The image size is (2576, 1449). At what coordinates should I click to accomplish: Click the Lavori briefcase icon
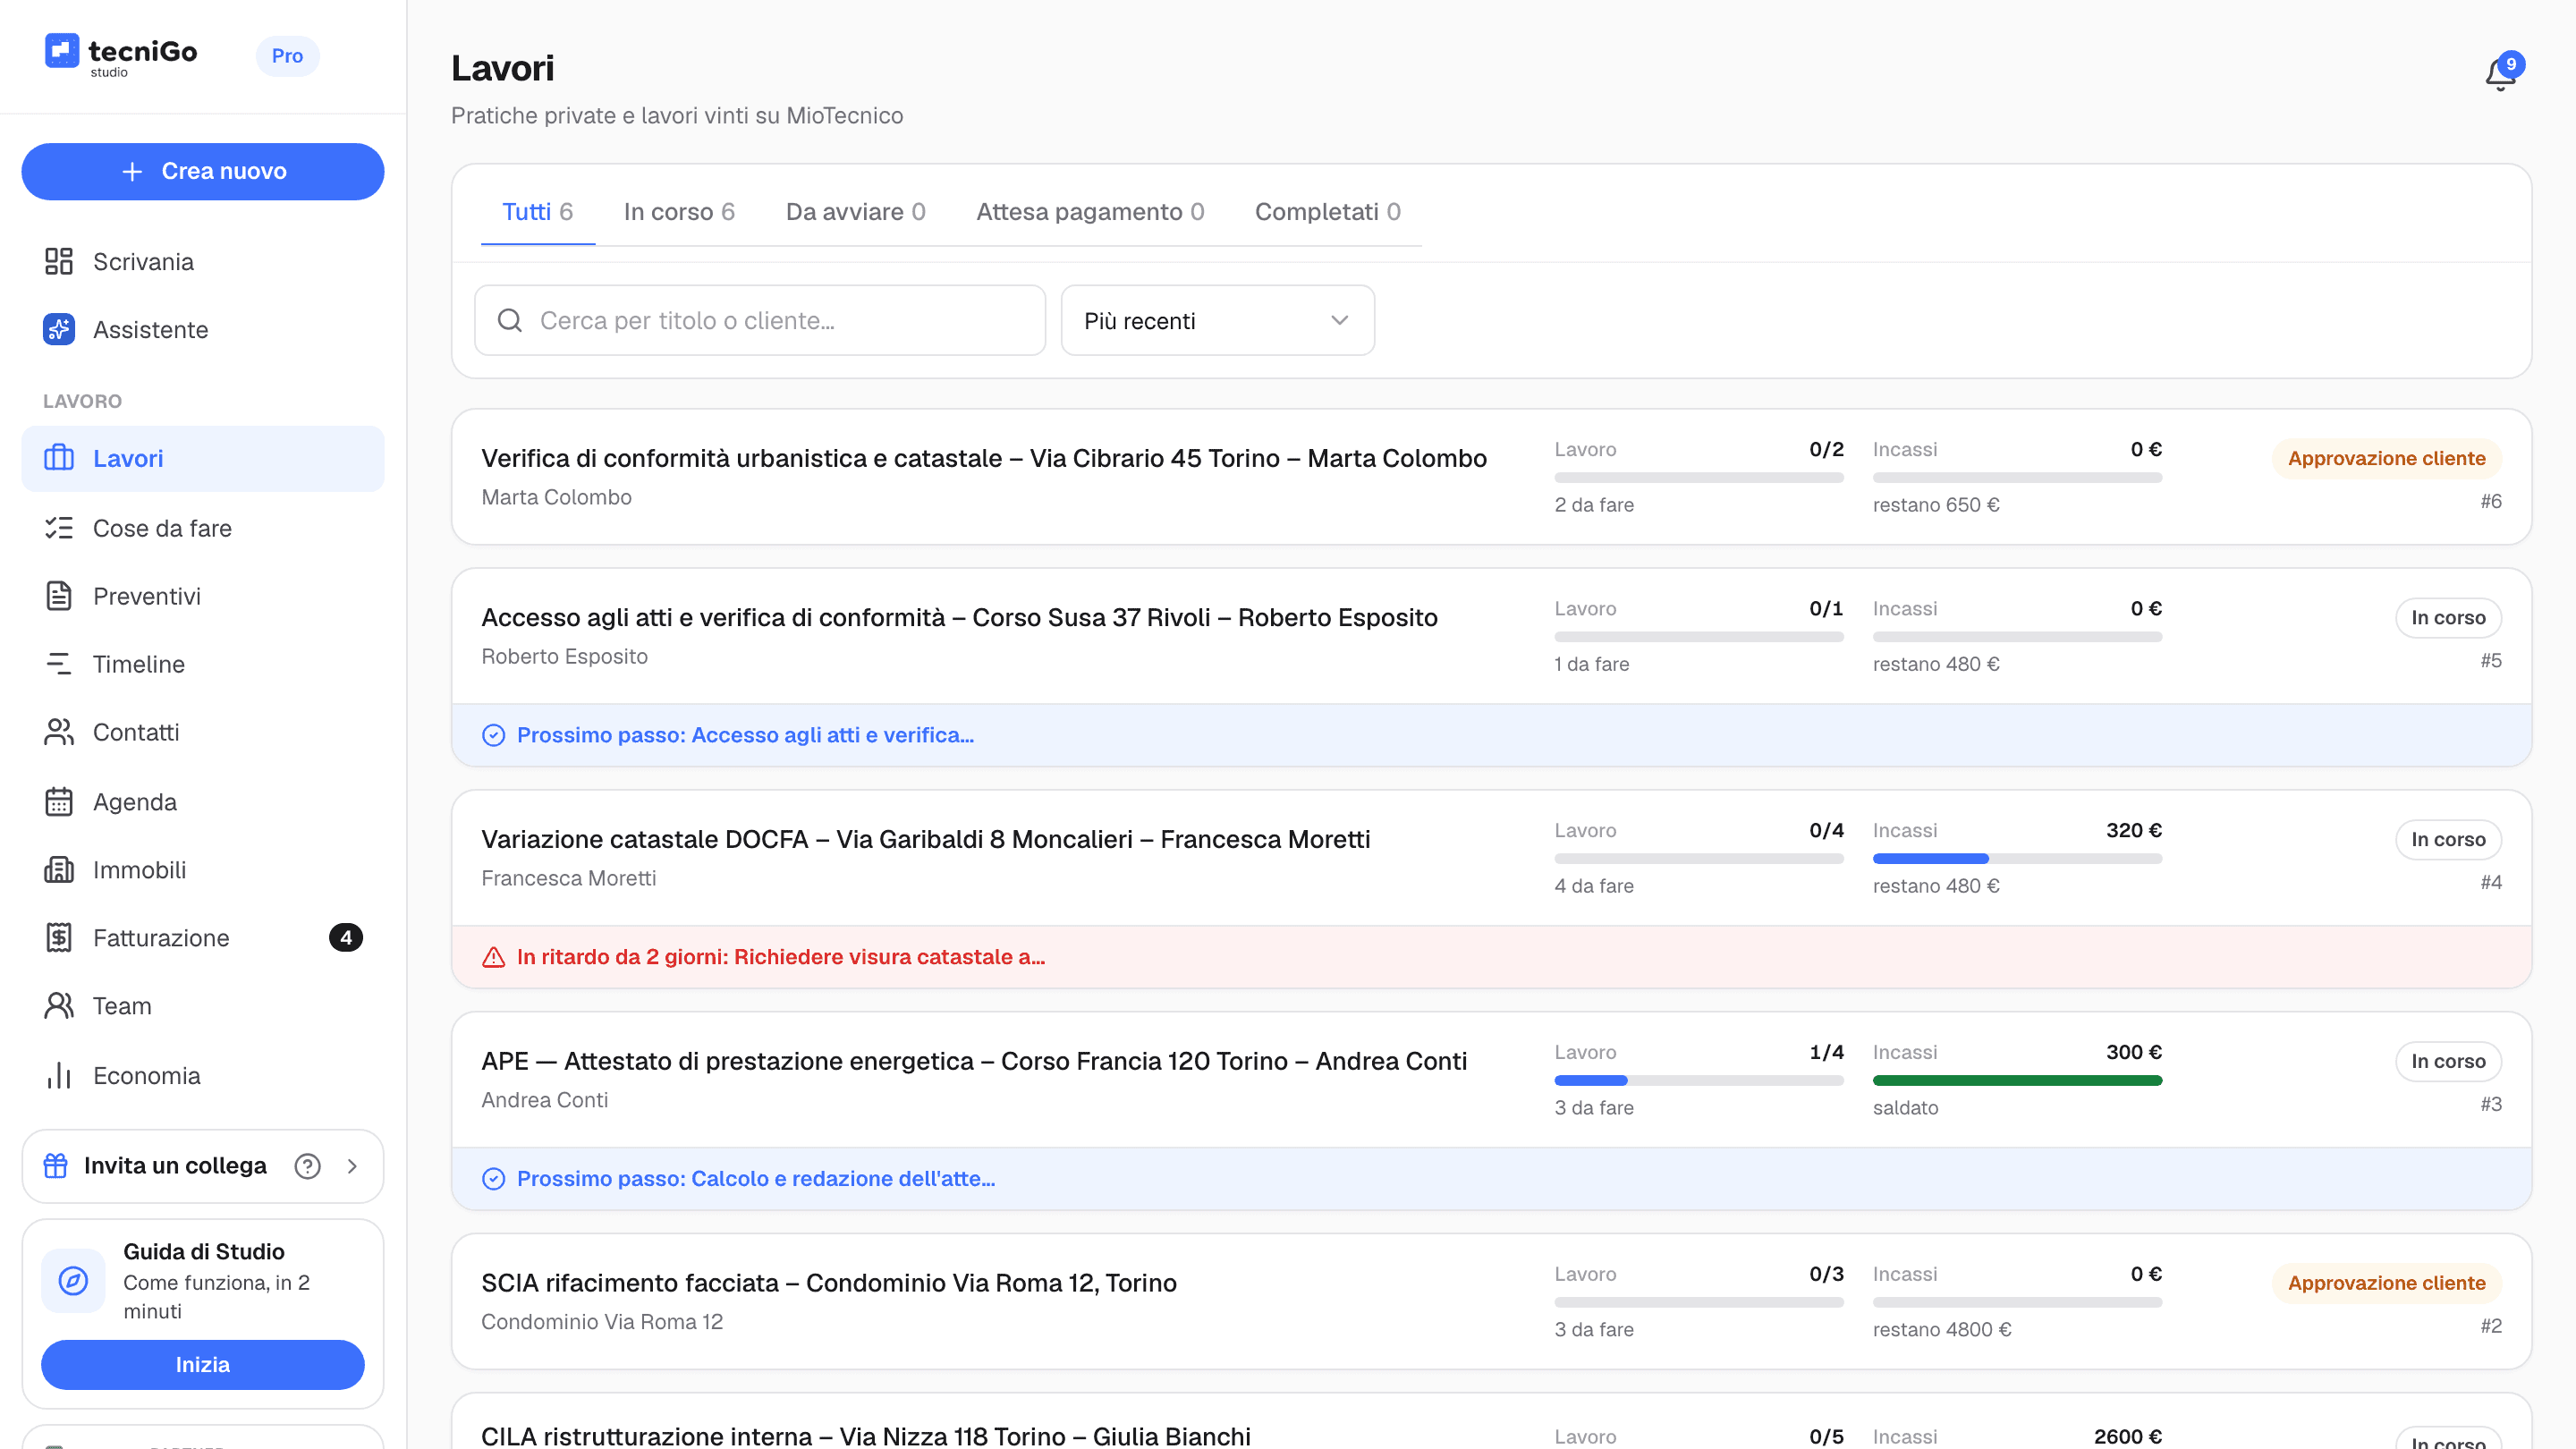pyautogui.click(x=59, y=458)
